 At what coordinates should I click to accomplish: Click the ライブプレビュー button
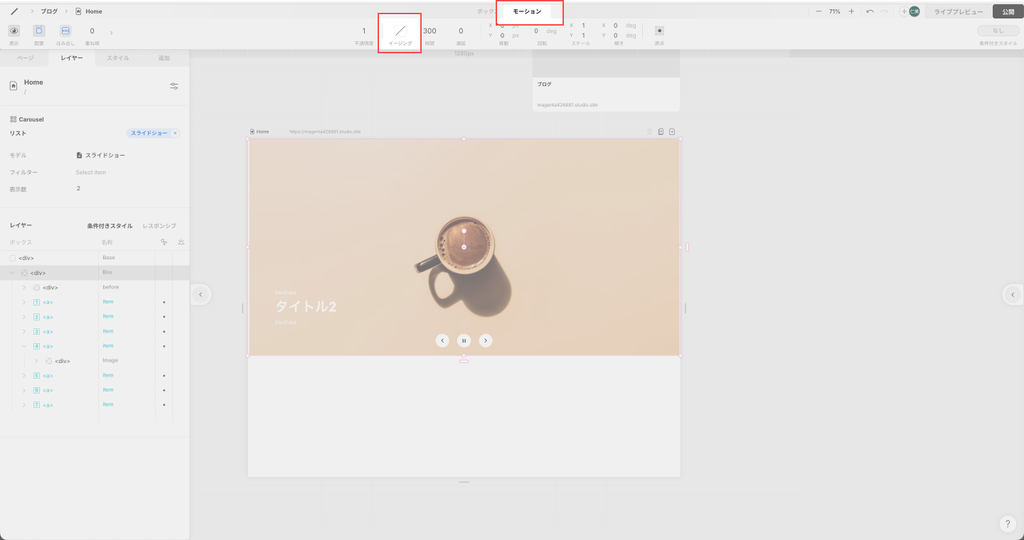[957, 11]
